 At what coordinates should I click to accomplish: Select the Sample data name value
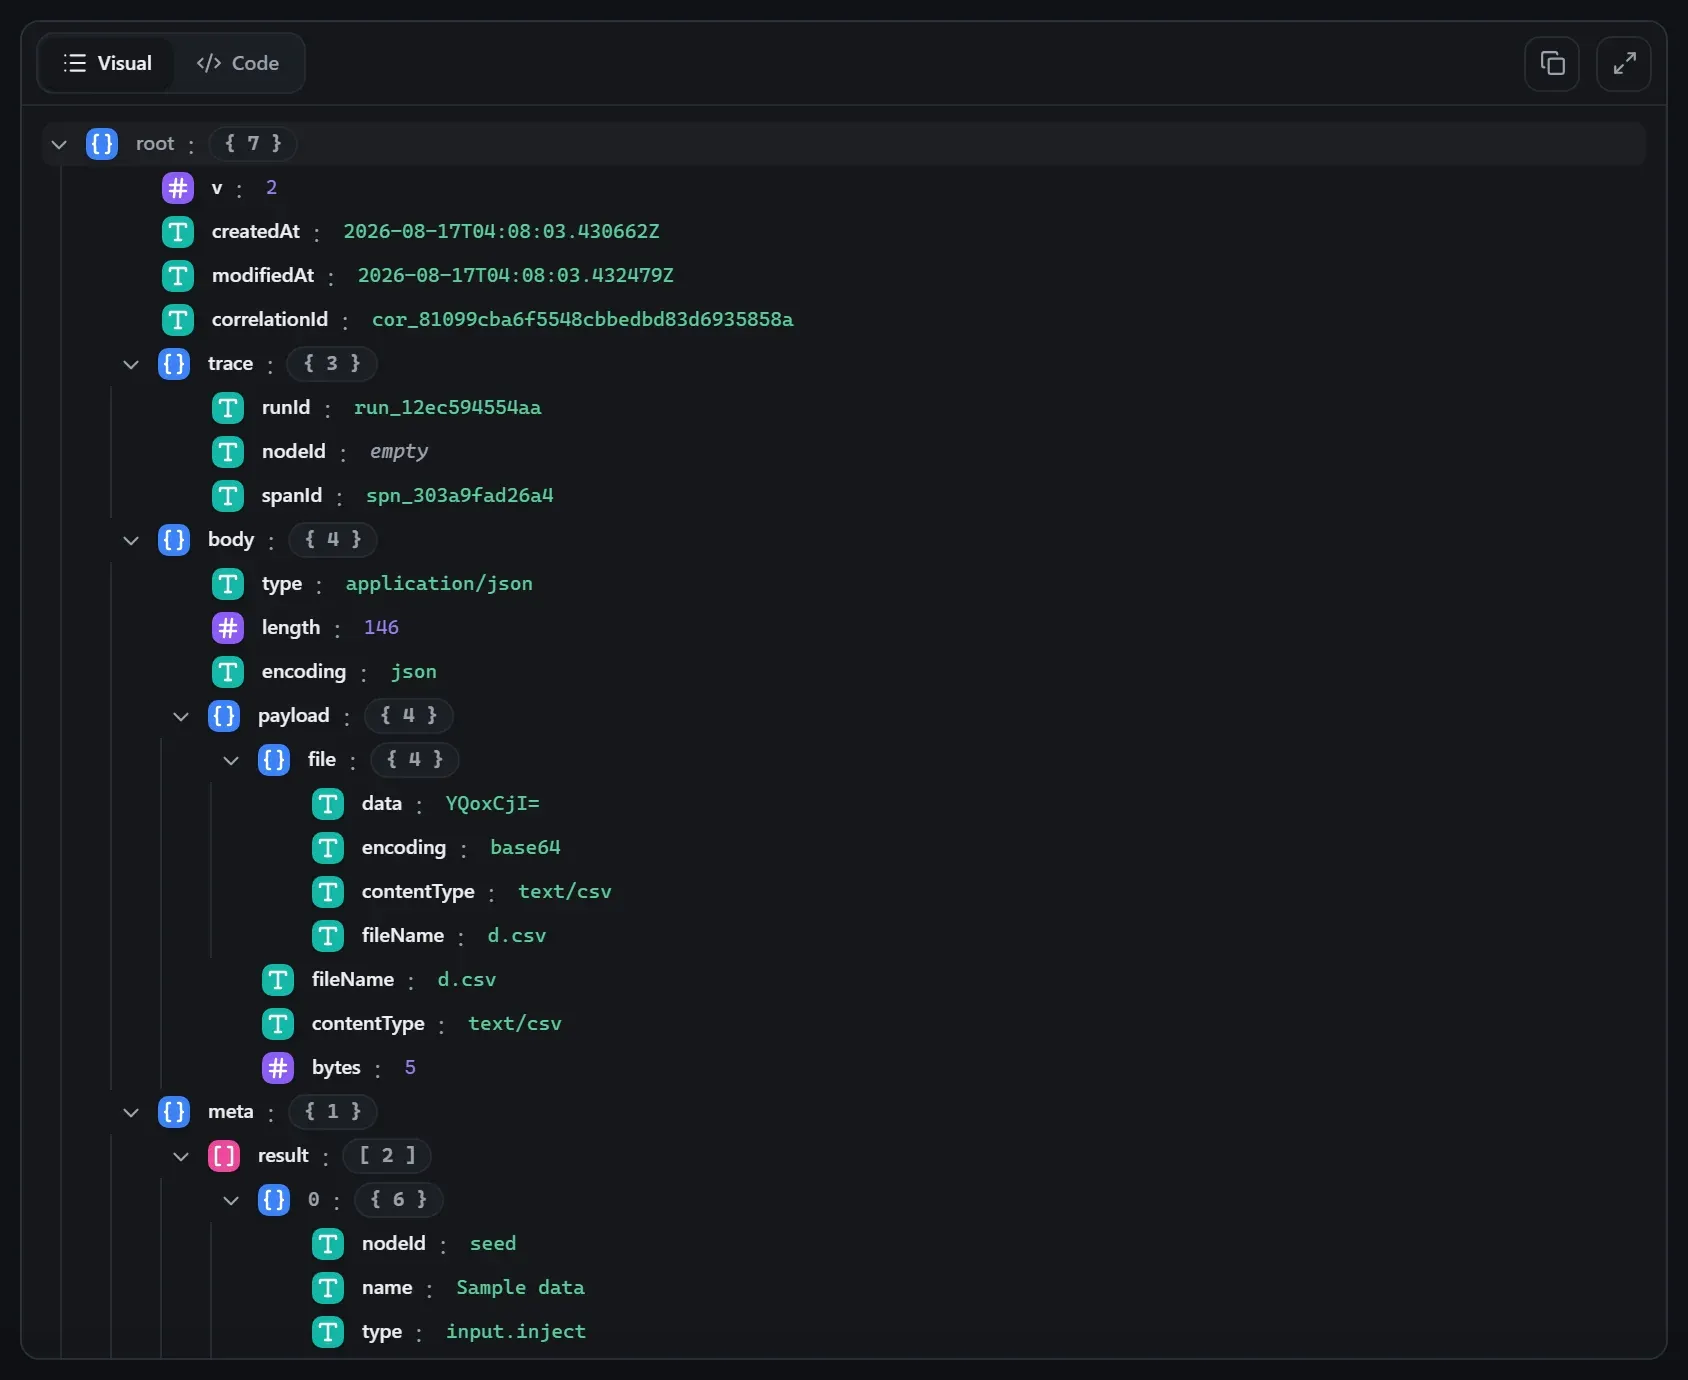click(520, 1288)
